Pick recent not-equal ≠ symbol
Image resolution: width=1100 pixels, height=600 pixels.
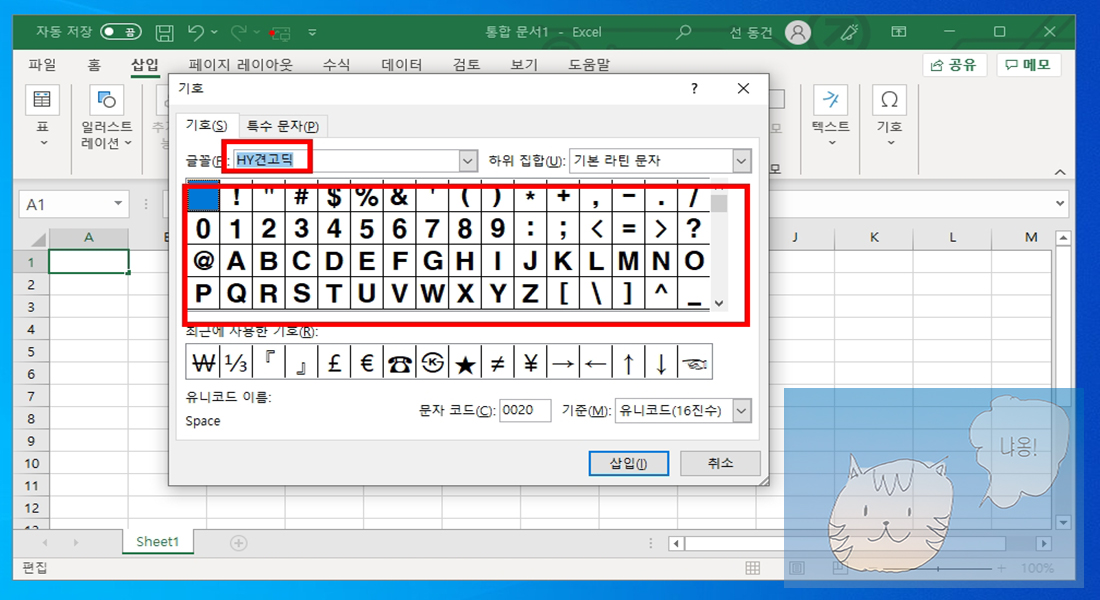pos(497,362)
